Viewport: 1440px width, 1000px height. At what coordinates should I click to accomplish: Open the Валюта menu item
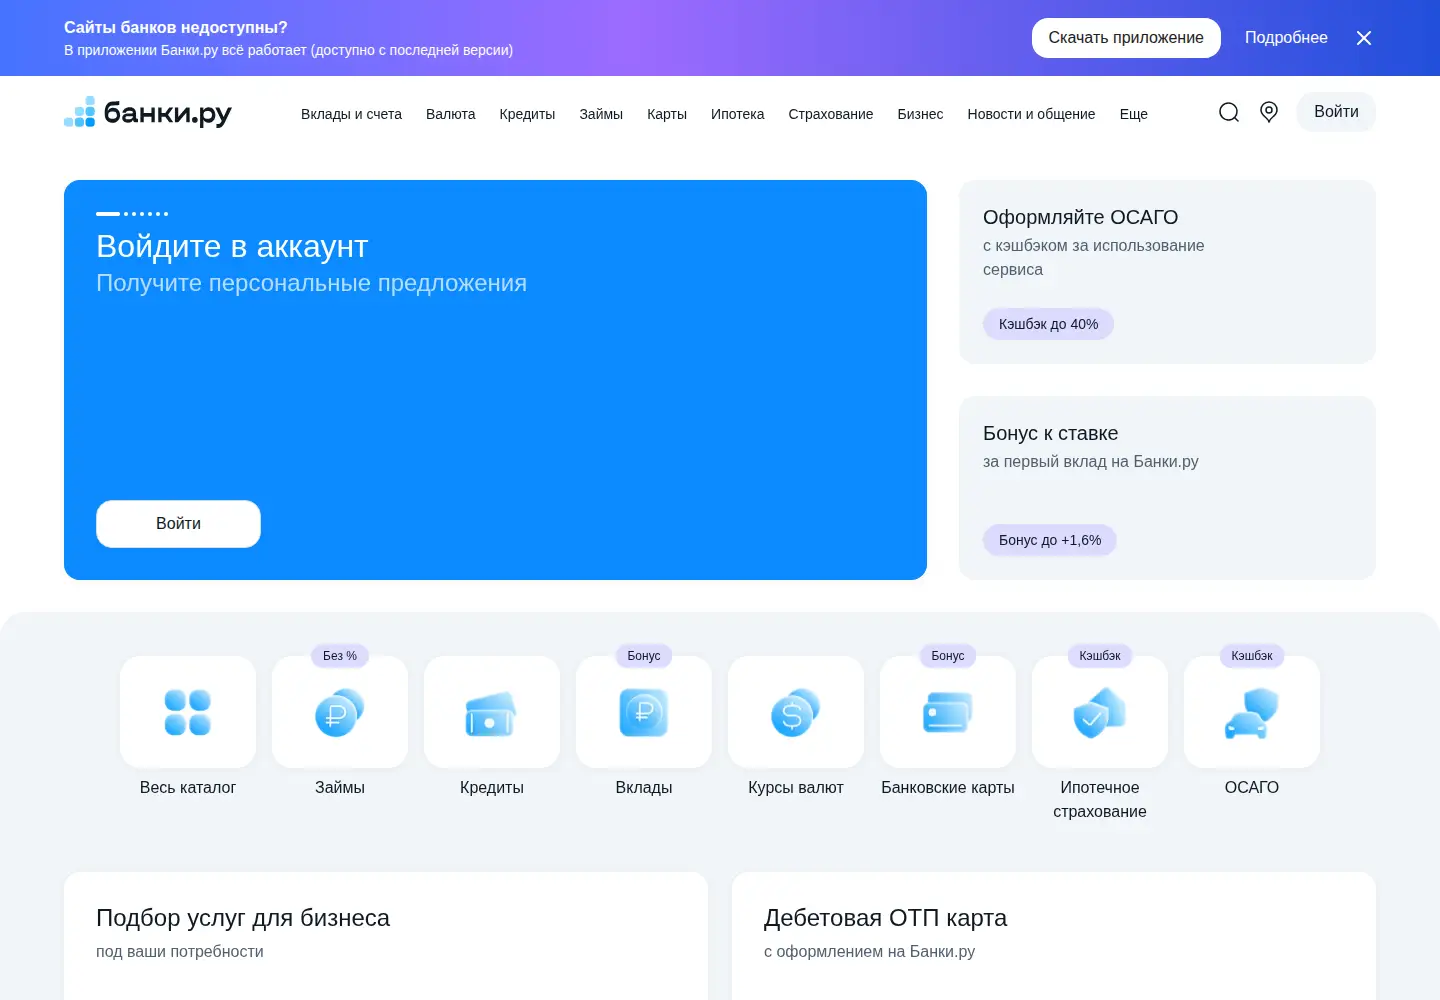tap(451, 114)
